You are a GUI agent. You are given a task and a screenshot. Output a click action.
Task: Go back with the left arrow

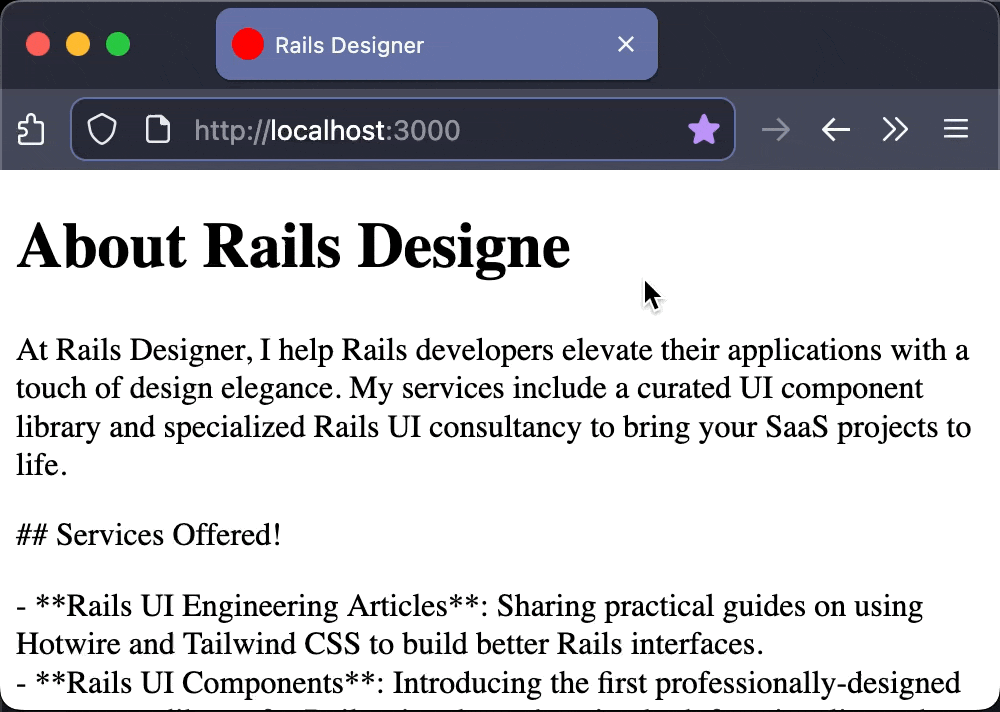pyautogui.click(x=835, y=130)
